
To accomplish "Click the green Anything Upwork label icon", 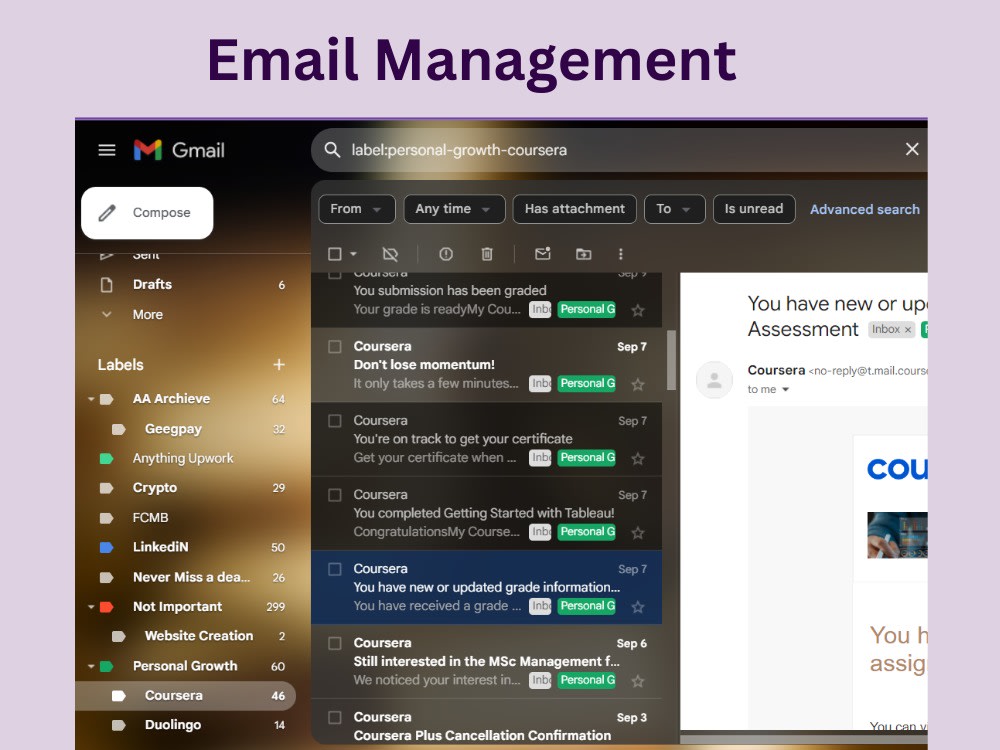I will point(107,459).
